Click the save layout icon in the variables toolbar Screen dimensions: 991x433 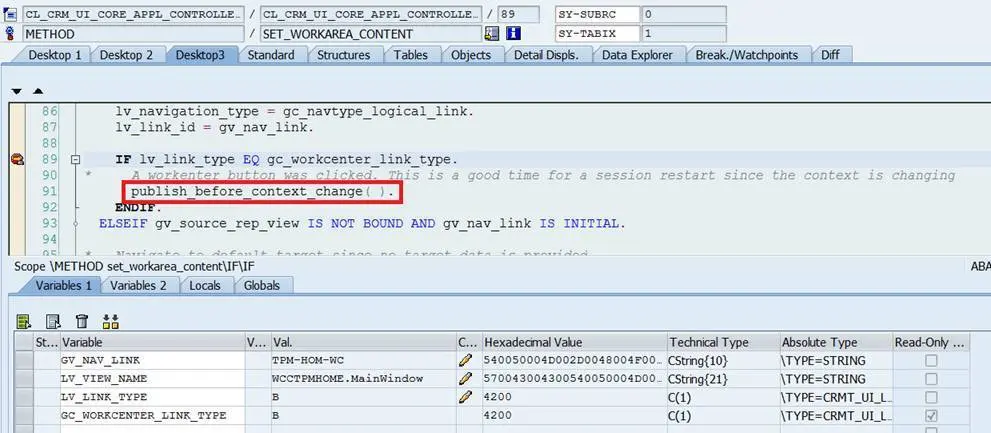[x=54, y=321]
